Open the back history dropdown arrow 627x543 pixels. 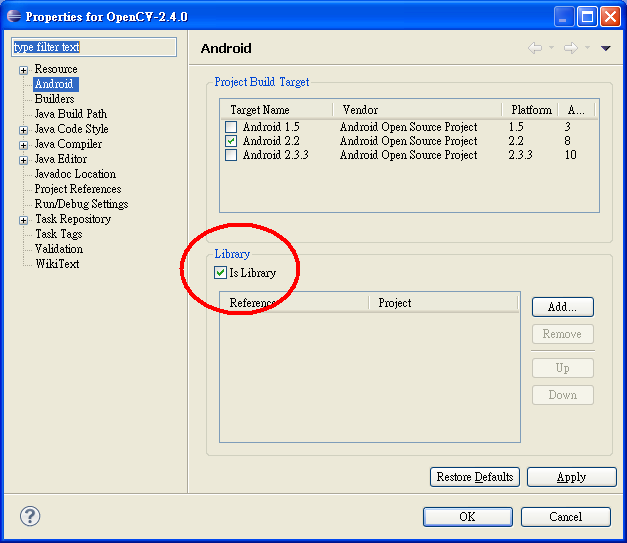tap(551, 48)
